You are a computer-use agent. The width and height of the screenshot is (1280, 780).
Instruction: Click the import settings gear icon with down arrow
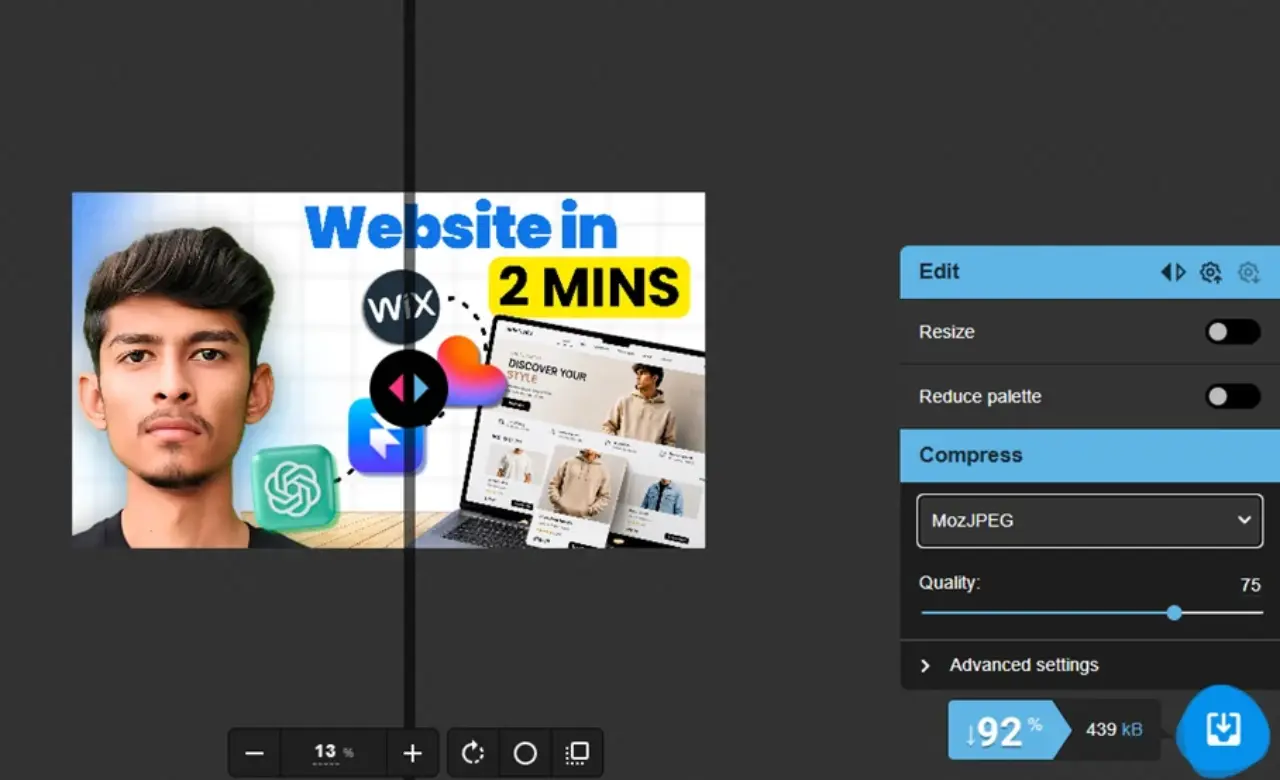coord(1249,272)
